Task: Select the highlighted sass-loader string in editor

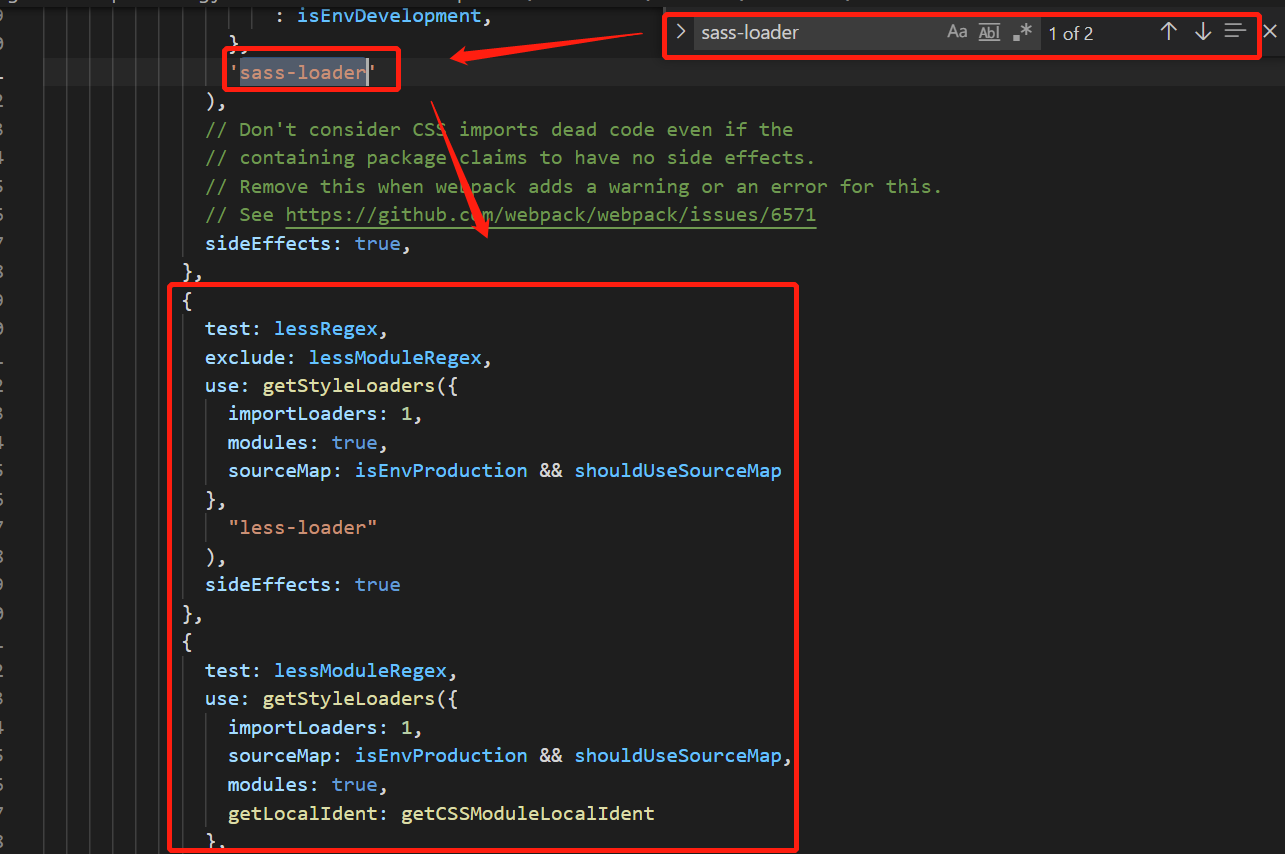Action: [303, 71]
